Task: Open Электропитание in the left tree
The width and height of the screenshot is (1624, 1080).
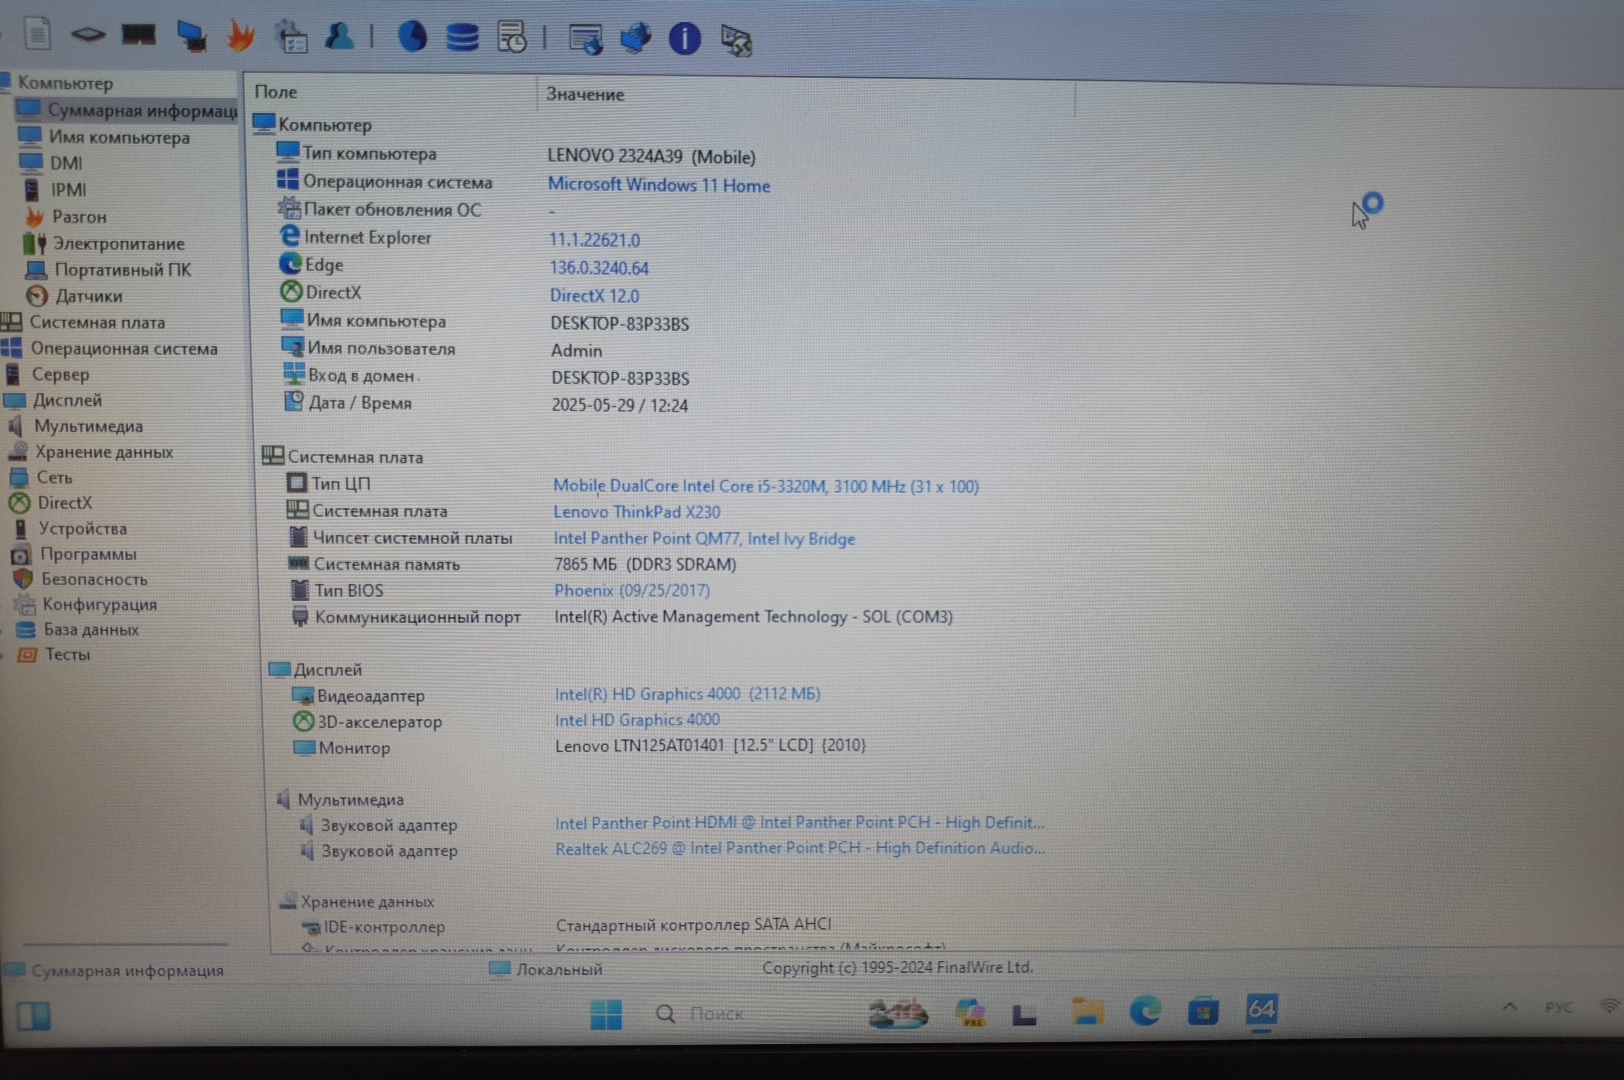Action: [x=118, y=243]
